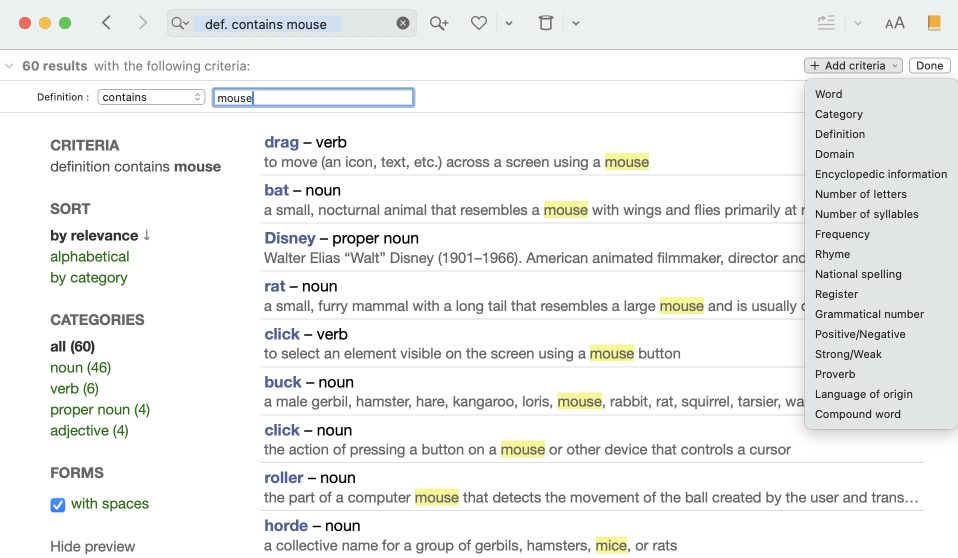This screenshot has height=558, width=958.
Task: Click the definition text field containing 'mouse'
Action: 313,97
